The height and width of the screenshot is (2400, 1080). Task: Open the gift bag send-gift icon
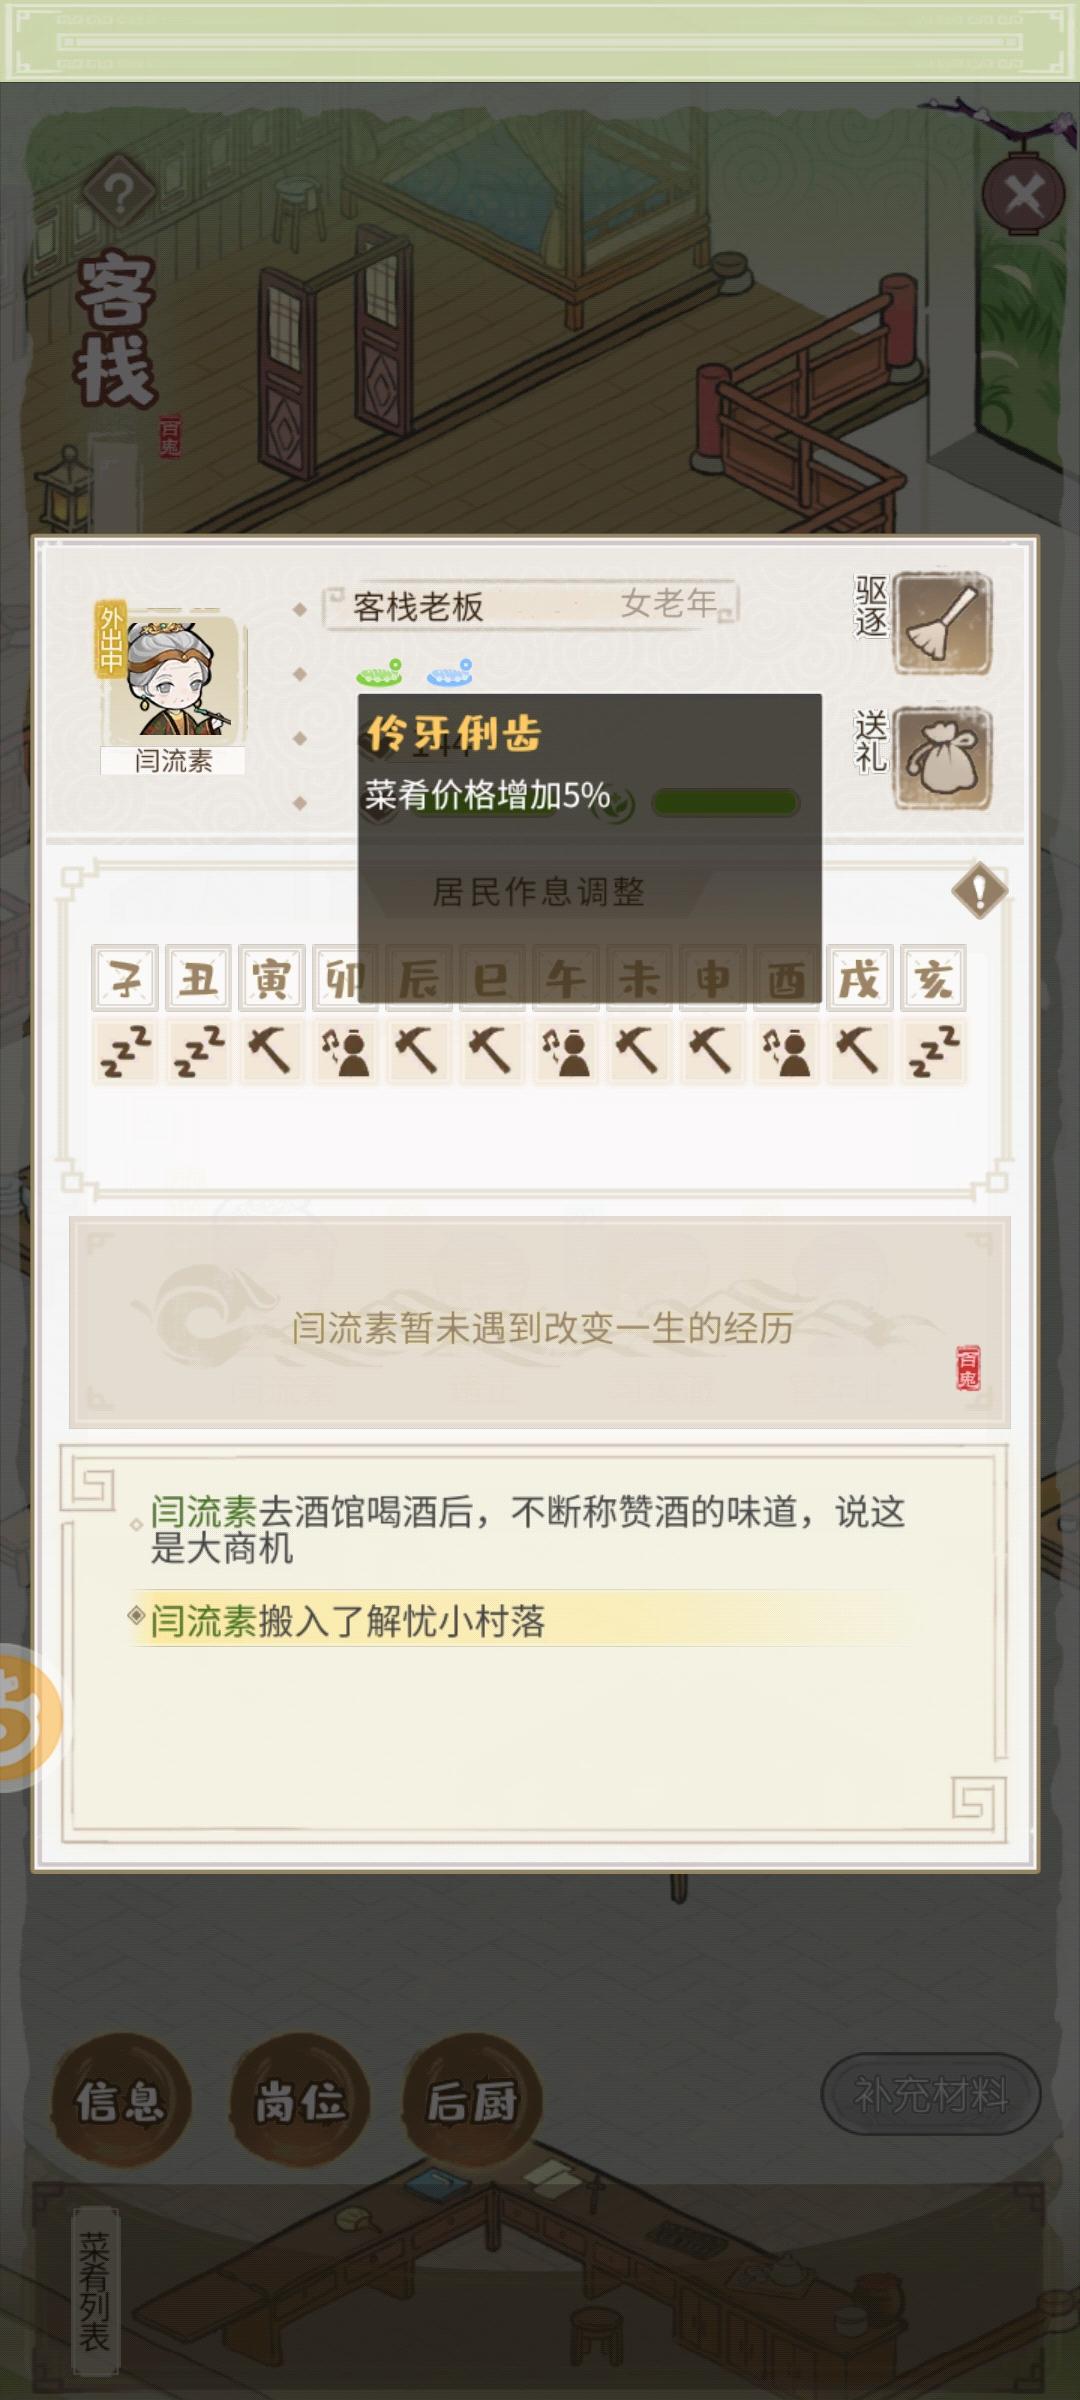[x=942, y=757]
